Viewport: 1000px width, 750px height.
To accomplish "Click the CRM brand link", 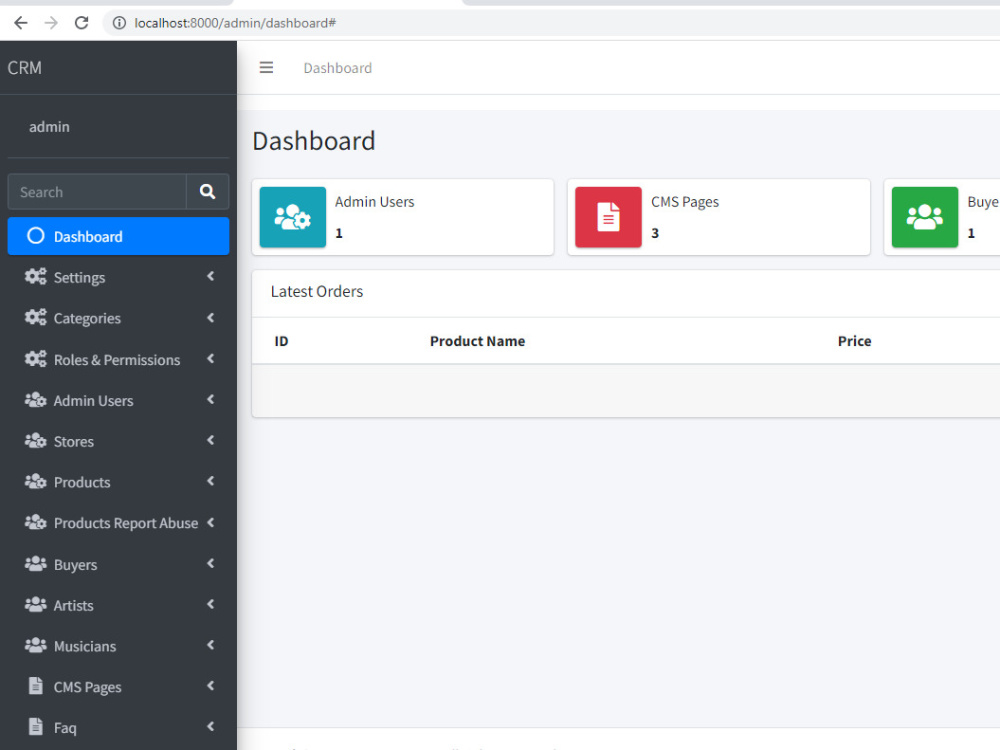I will [24, 68].
